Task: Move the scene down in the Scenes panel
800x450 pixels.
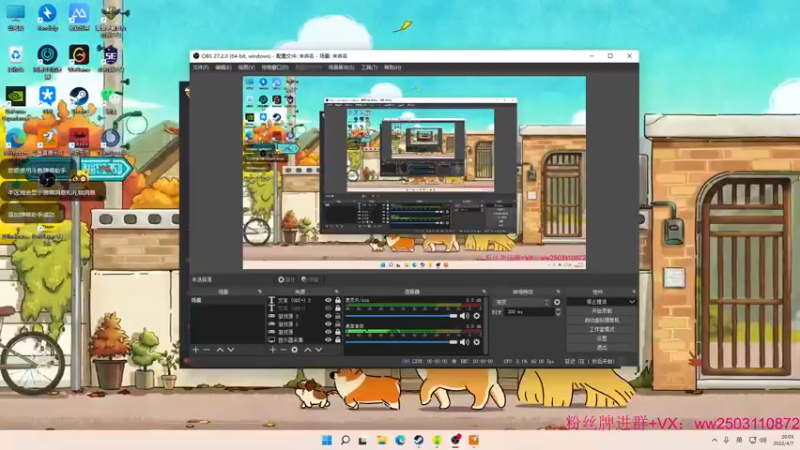Action: (231, 349)
